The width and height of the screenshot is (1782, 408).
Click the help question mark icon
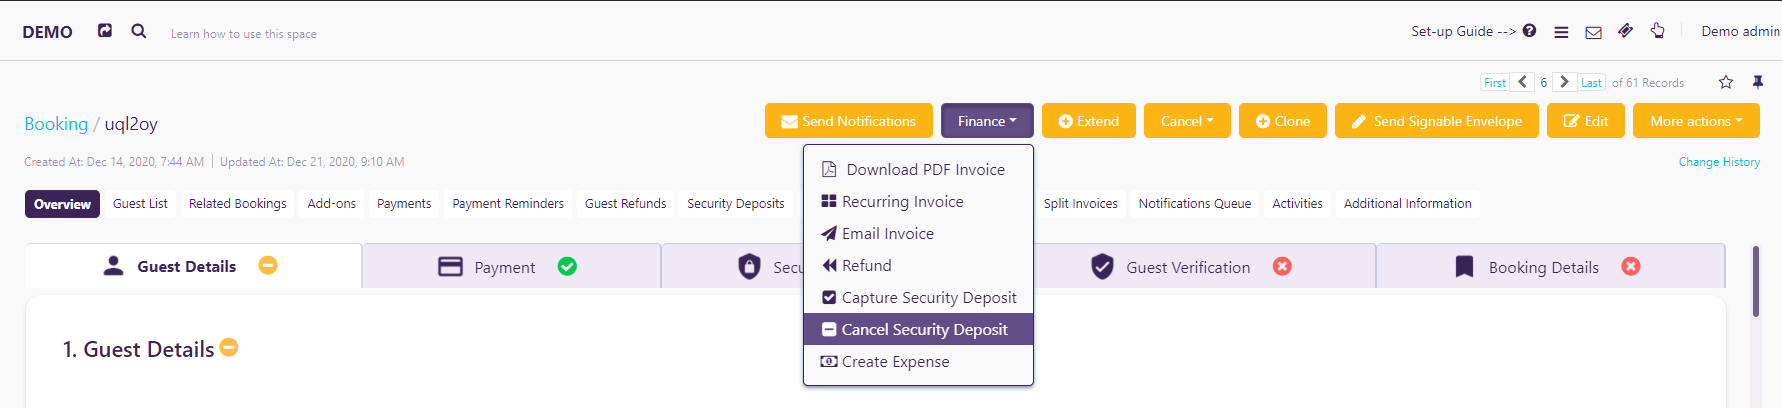(1529, 31)
